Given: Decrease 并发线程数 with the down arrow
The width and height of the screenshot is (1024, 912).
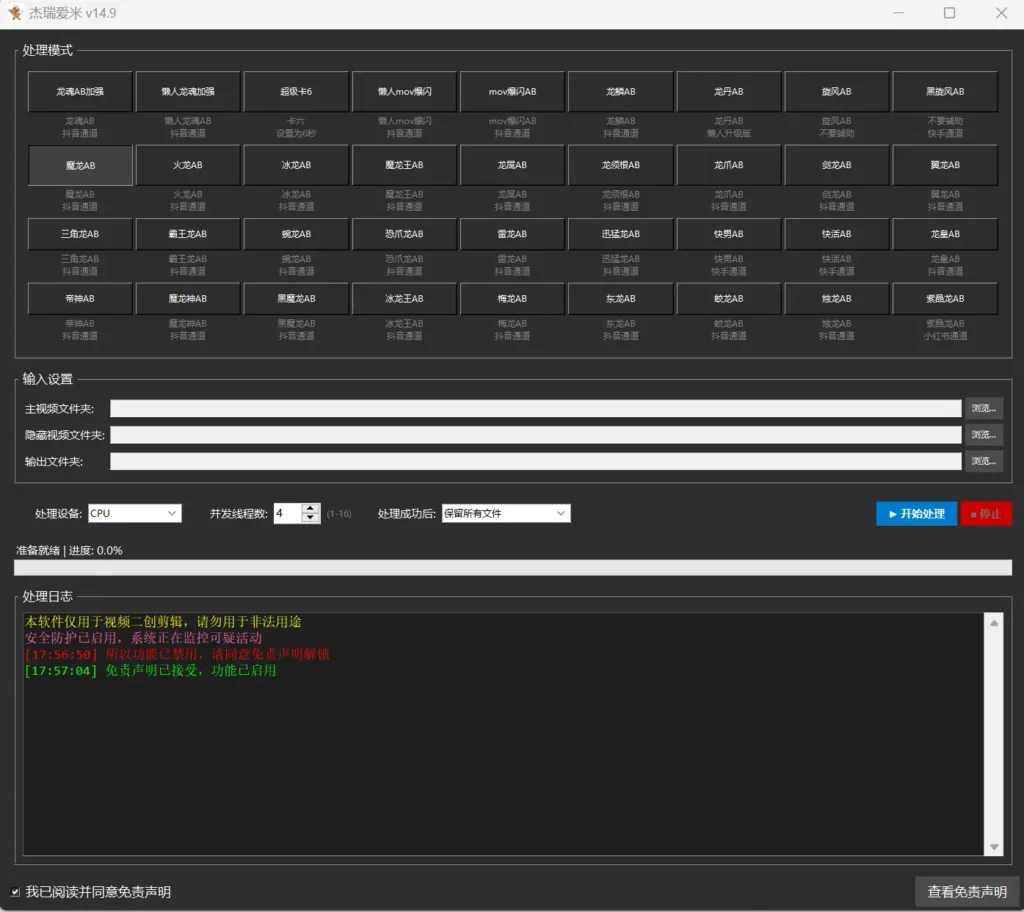Looking at the screenshot, I should 311,518.
